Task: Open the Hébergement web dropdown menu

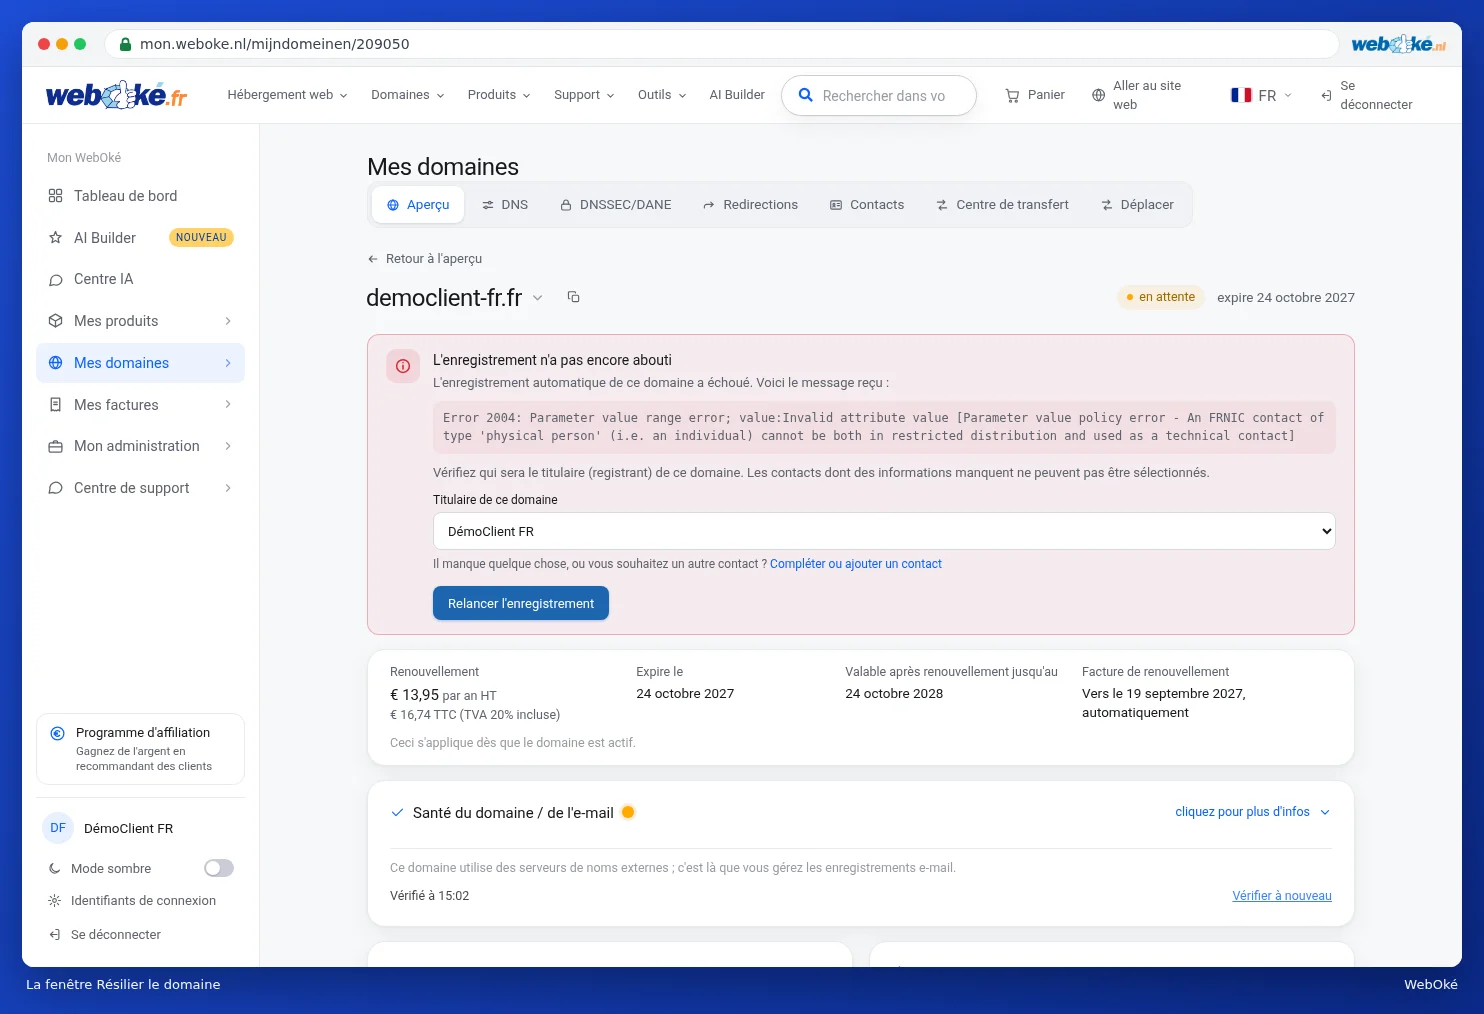Action: (x=287, y=95)
